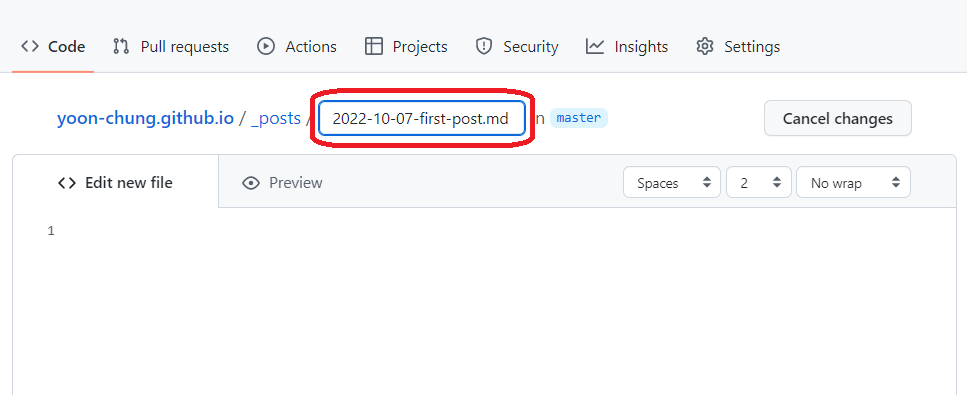
Task: Click the Preview eye icon
Action: click(251, 183)
